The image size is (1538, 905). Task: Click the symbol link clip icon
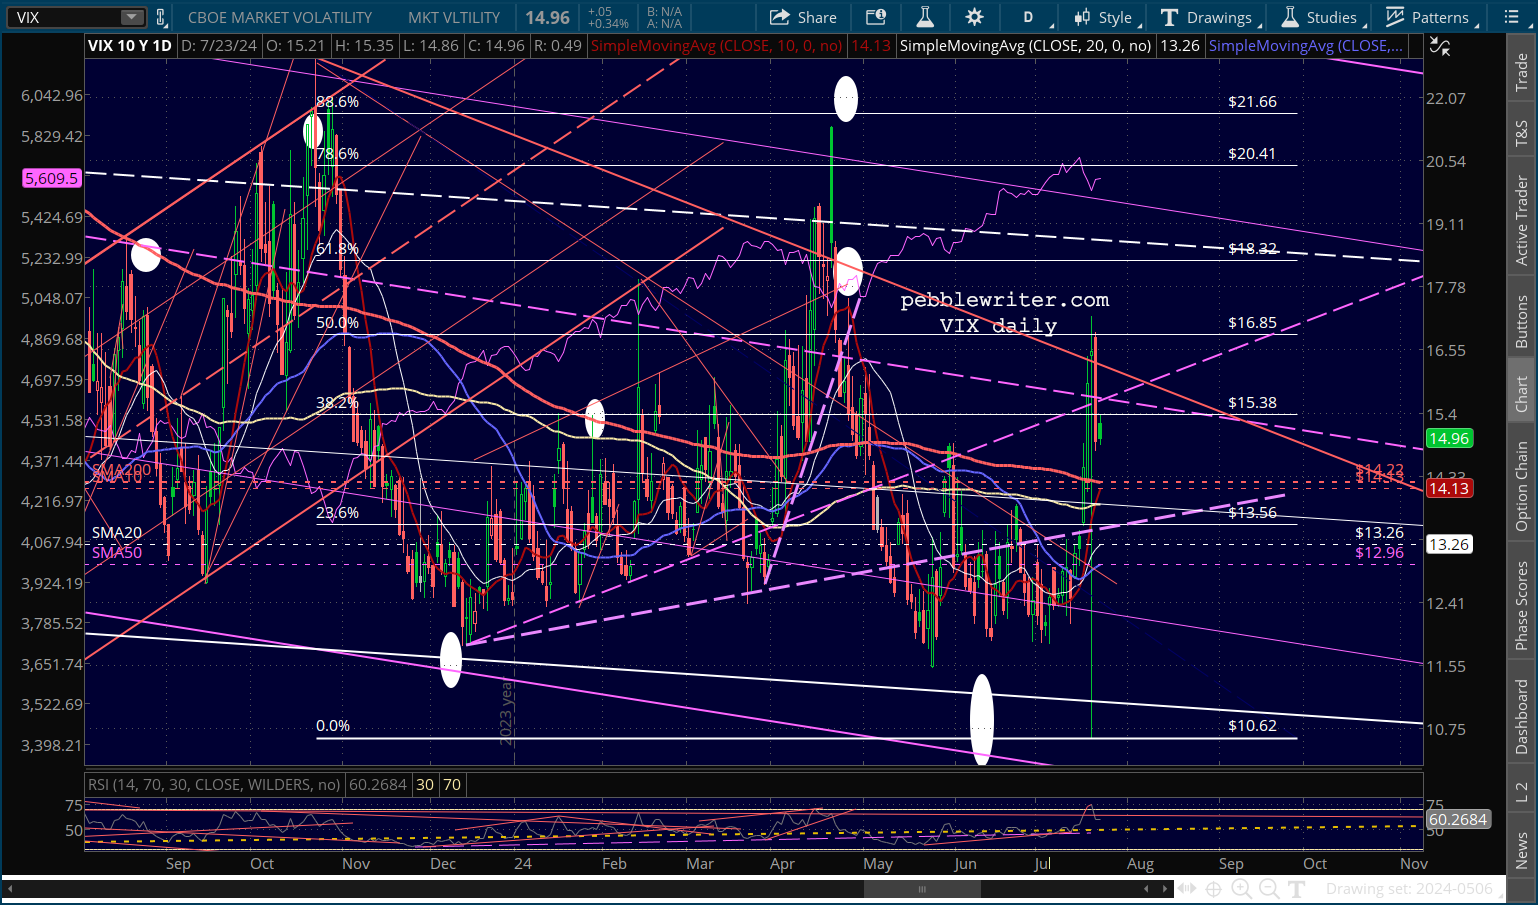click(160, 17)
